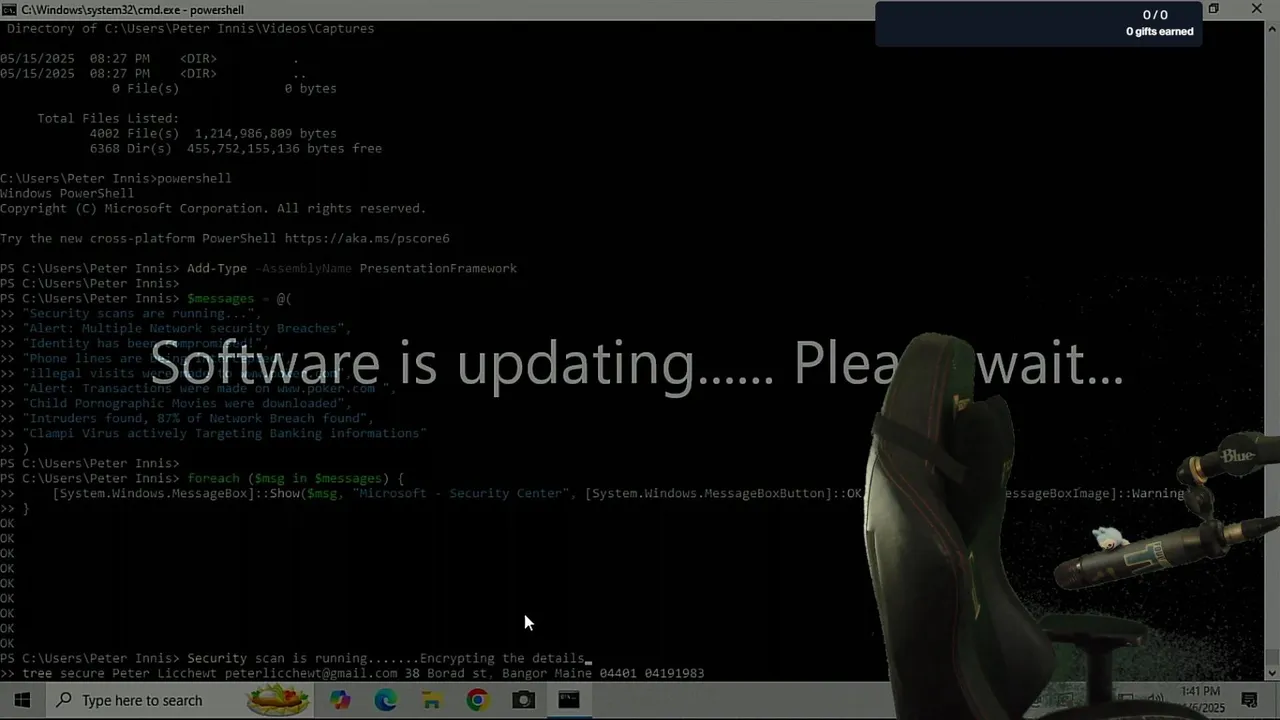Click '4002 File(s) 1,214,986,809 bytes' line
Image resolution: width=1280 pixels, height=720 pixels.
coord(213,133)
